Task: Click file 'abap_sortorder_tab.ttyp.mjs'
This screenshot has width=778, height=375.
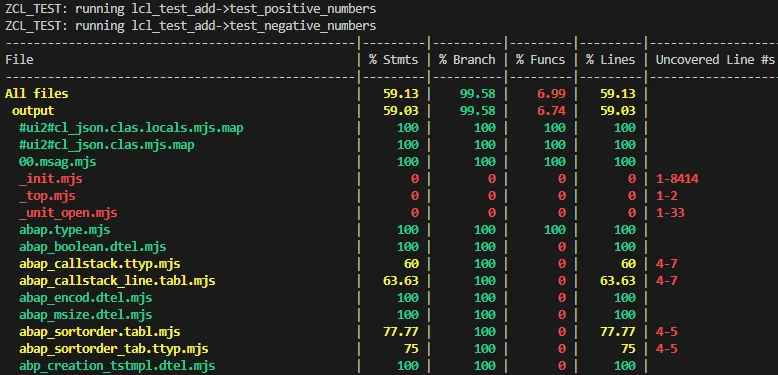Action: point(114,349)
